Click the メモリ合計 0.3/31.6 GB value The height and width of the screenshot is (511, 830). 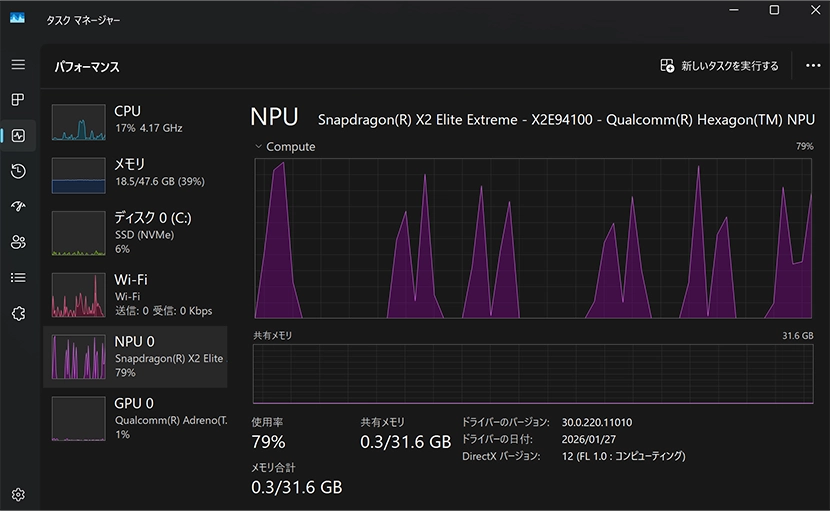pyautogui.click(x=296, y=487)
